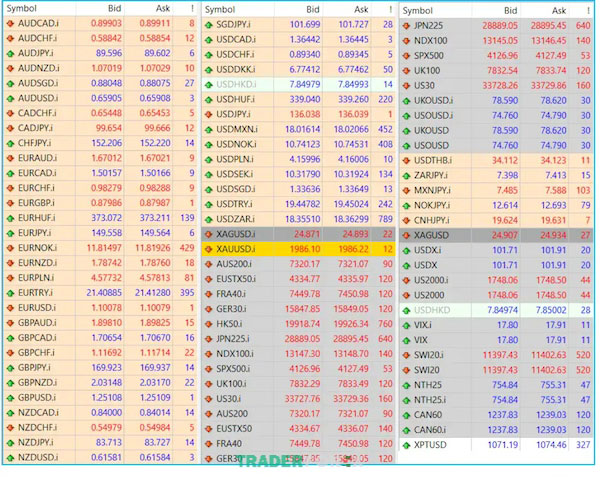Click the bid value 19918.74
Image resolution: width=600 pixels, height=477 pixels.
point(302,324)
